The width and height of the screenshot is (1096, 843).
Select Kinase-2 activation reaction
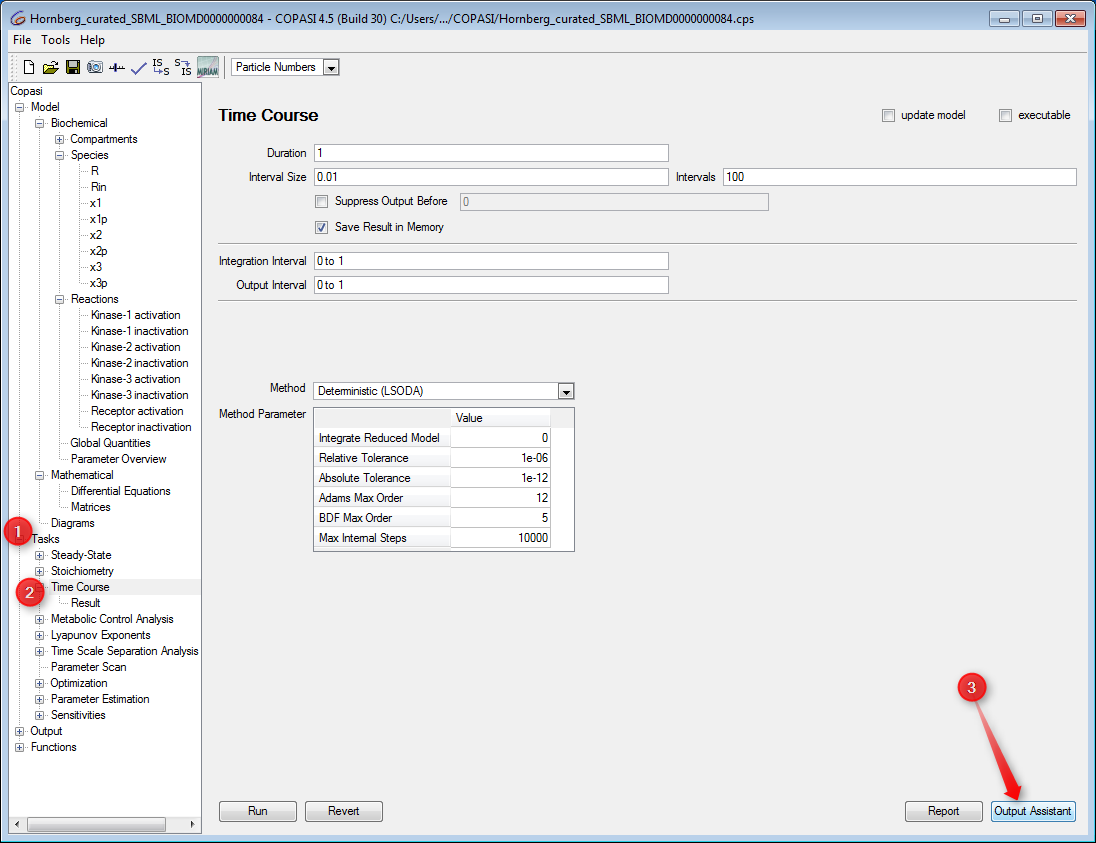[136, 347]
